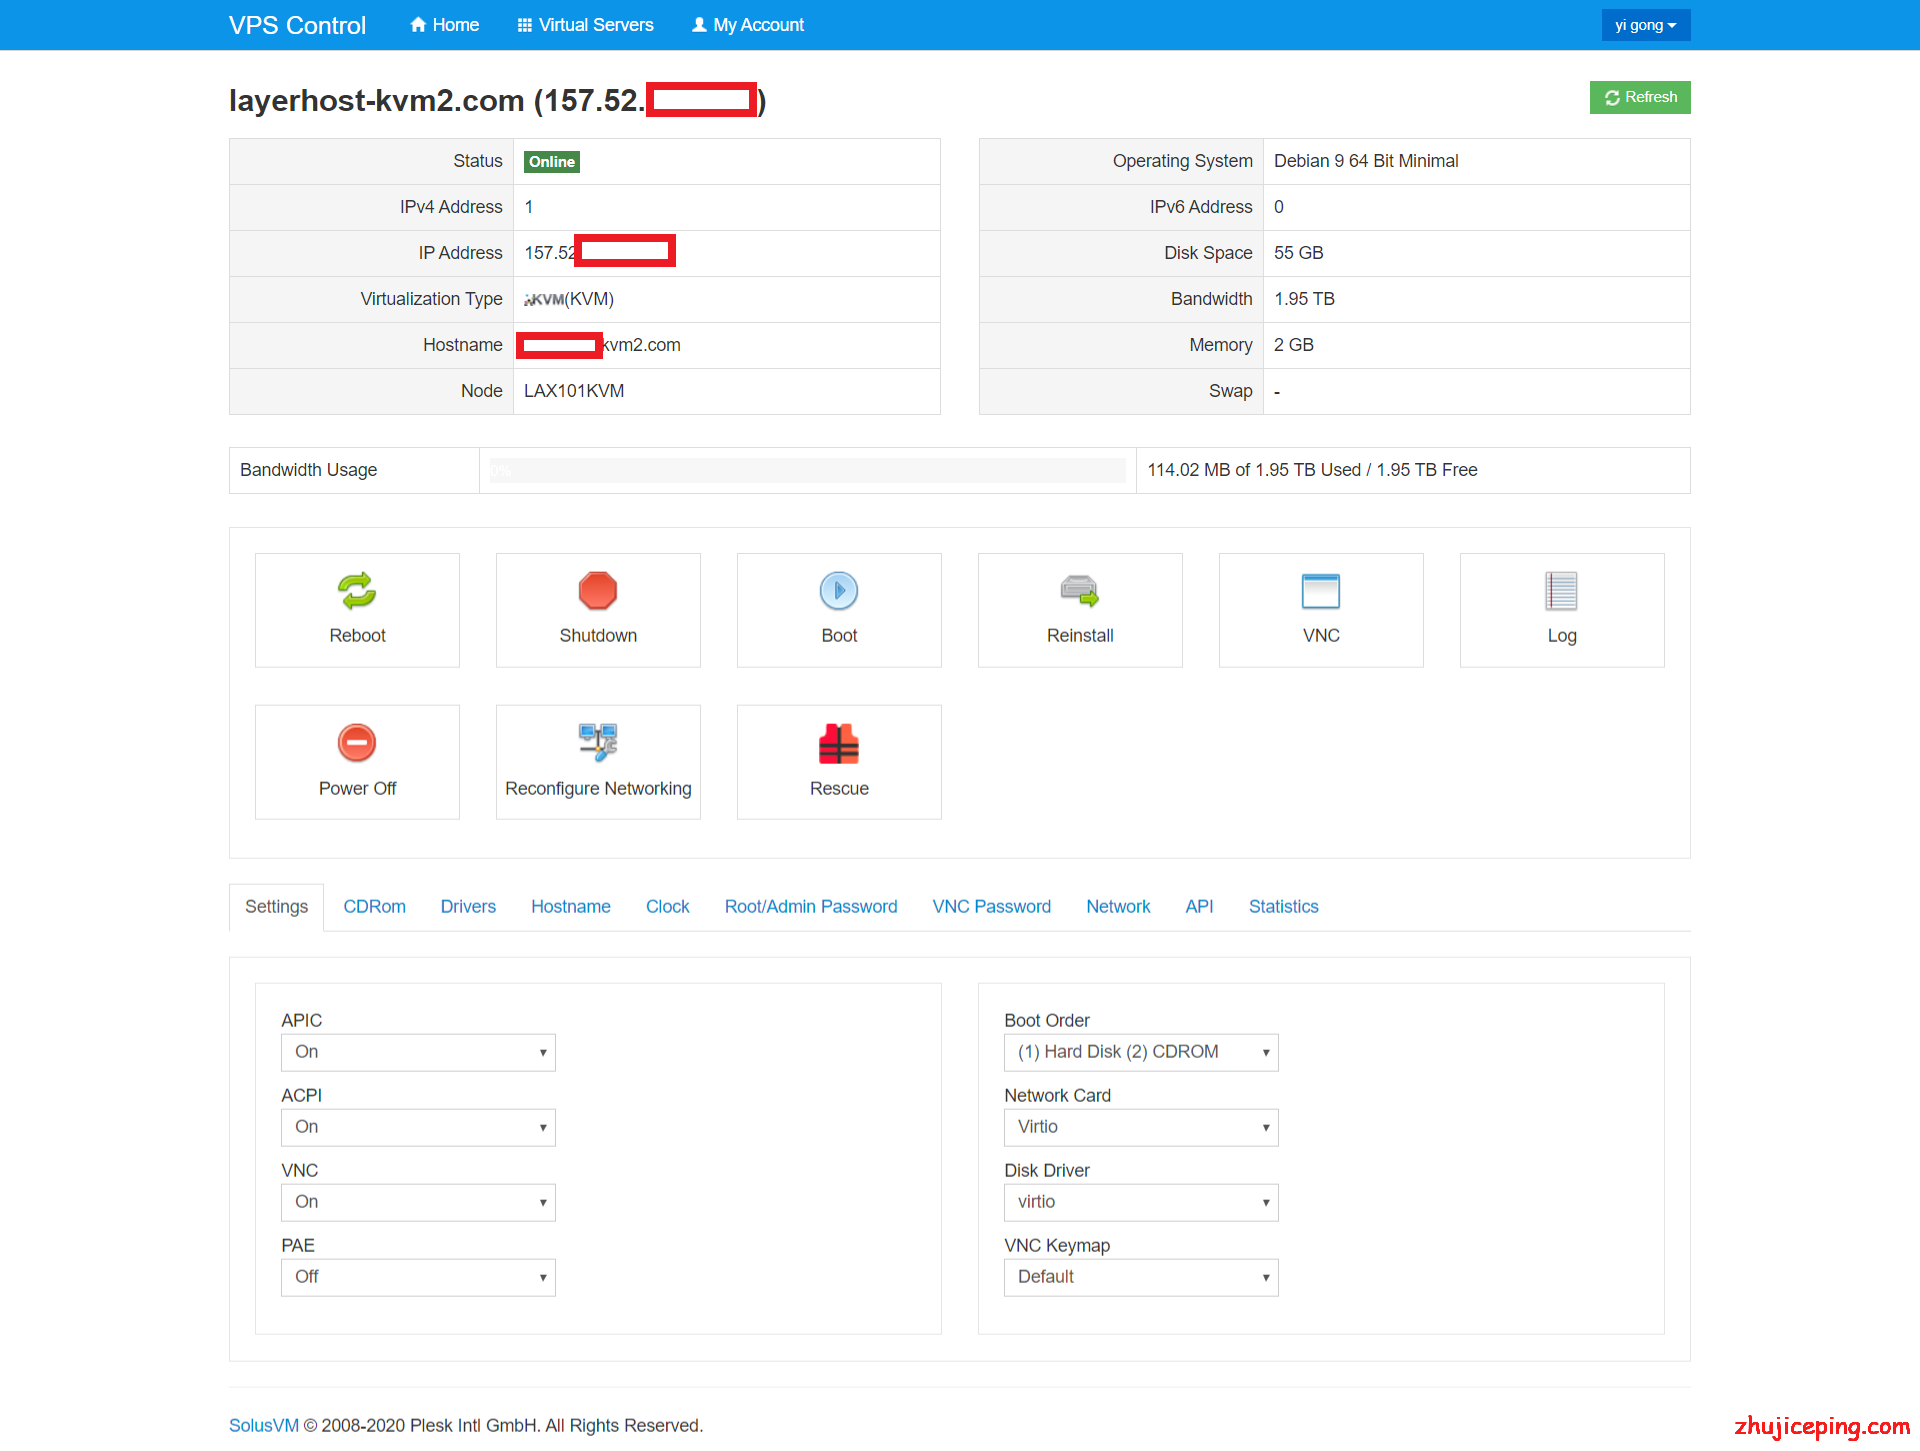The image size is (1920, 1451).
Task: Follow the SolusVM footer link
Action: [263, 1425]
